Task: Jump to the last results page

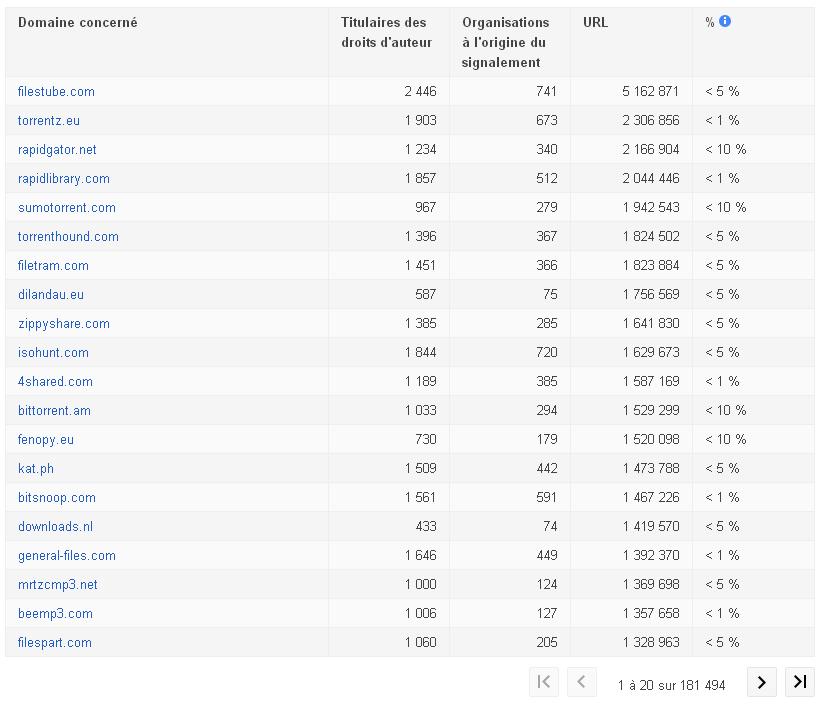Action: 799,682
